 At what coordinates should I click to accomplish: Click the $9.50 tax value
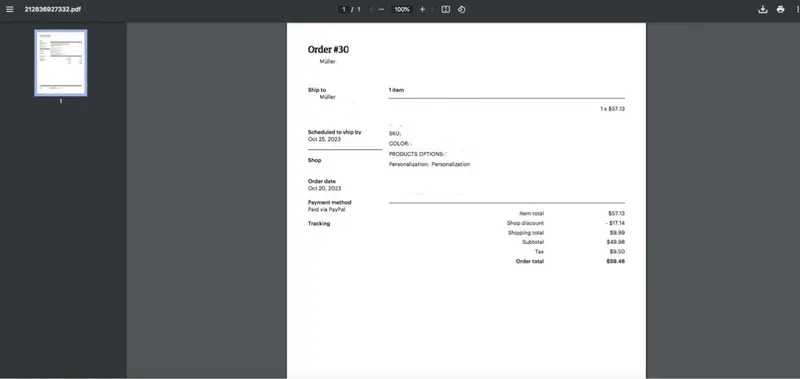click(x=617, y=251)
